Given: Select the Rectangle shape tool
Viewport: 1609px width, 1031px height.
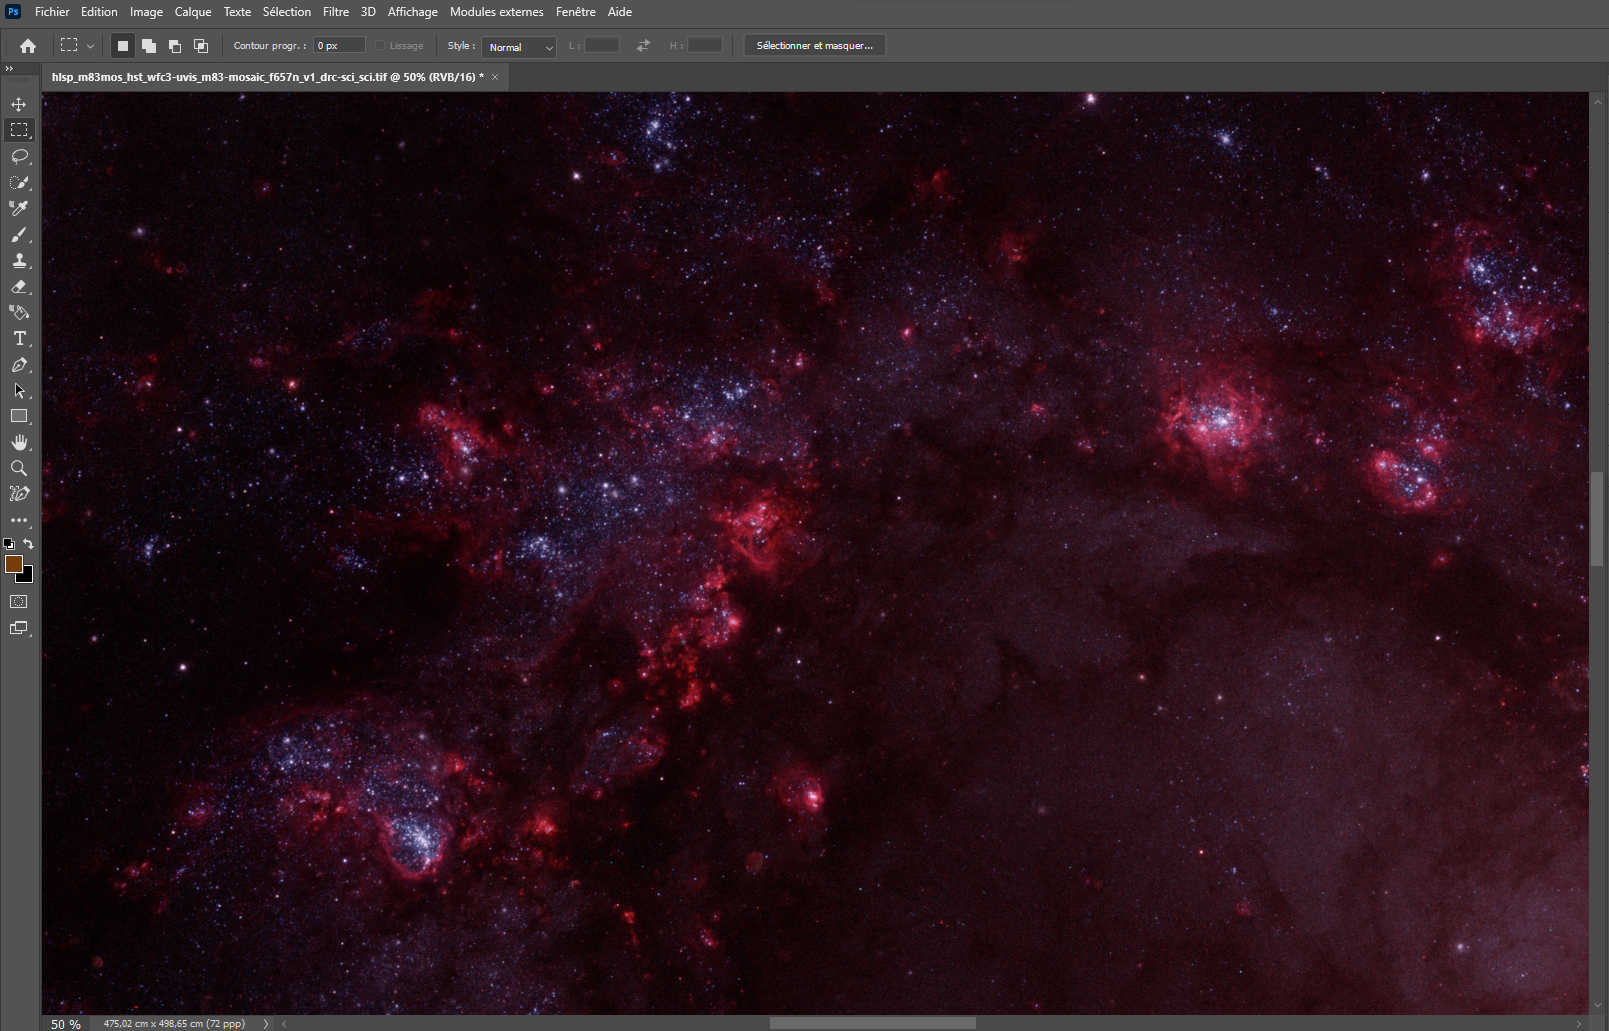Looking at the screenshot, I should 19,416.
